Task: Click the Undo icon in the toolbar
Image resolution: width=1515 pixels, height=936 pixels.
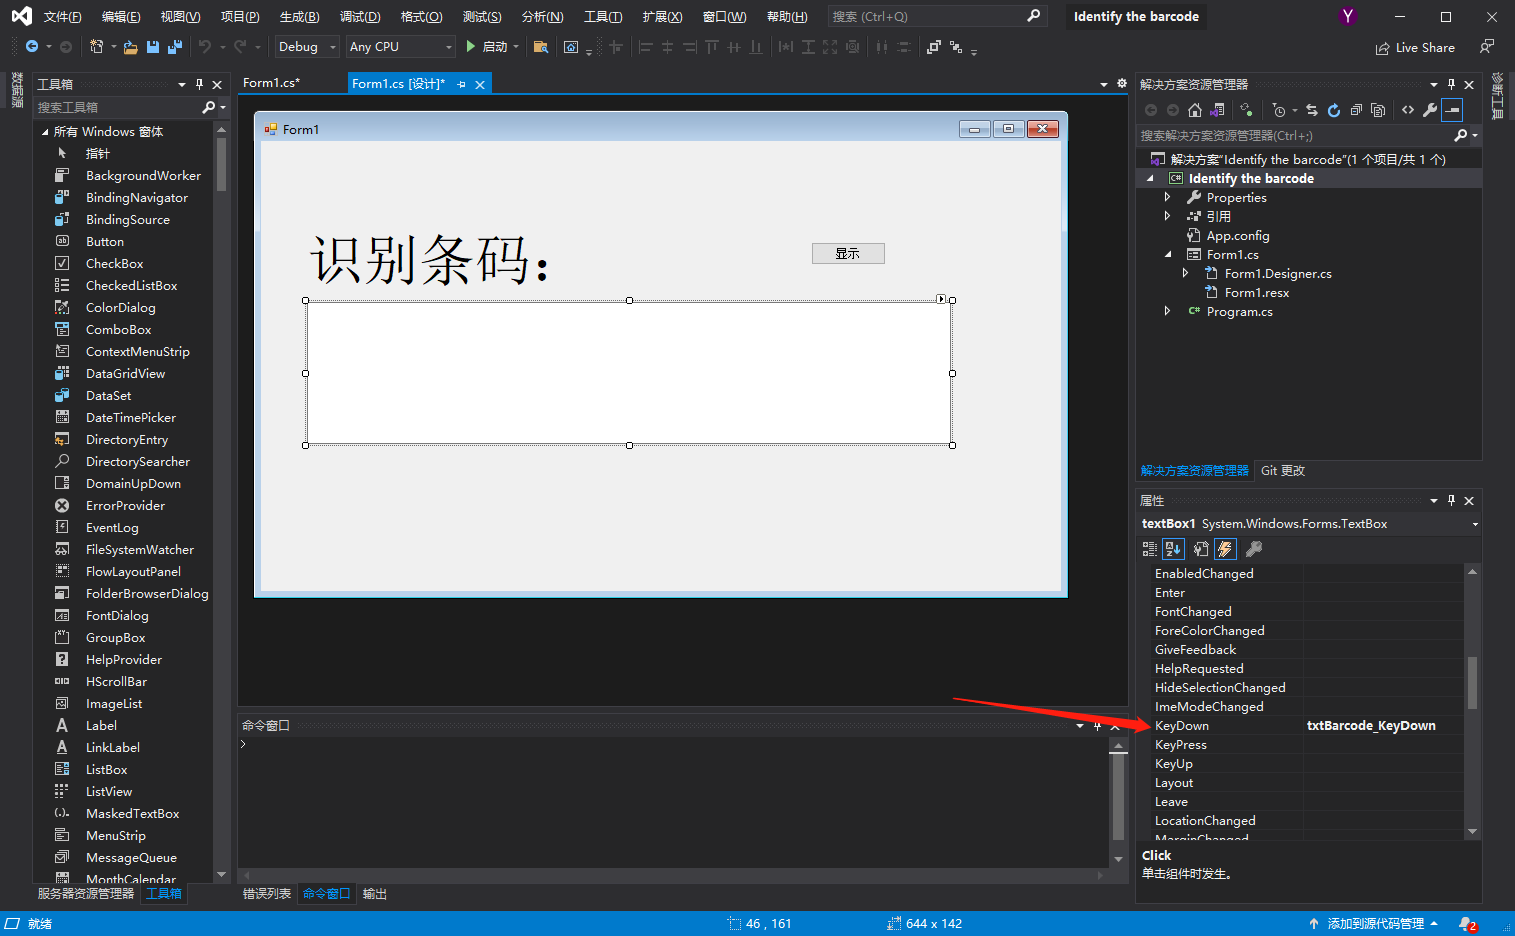Action: tap(204, 46)
